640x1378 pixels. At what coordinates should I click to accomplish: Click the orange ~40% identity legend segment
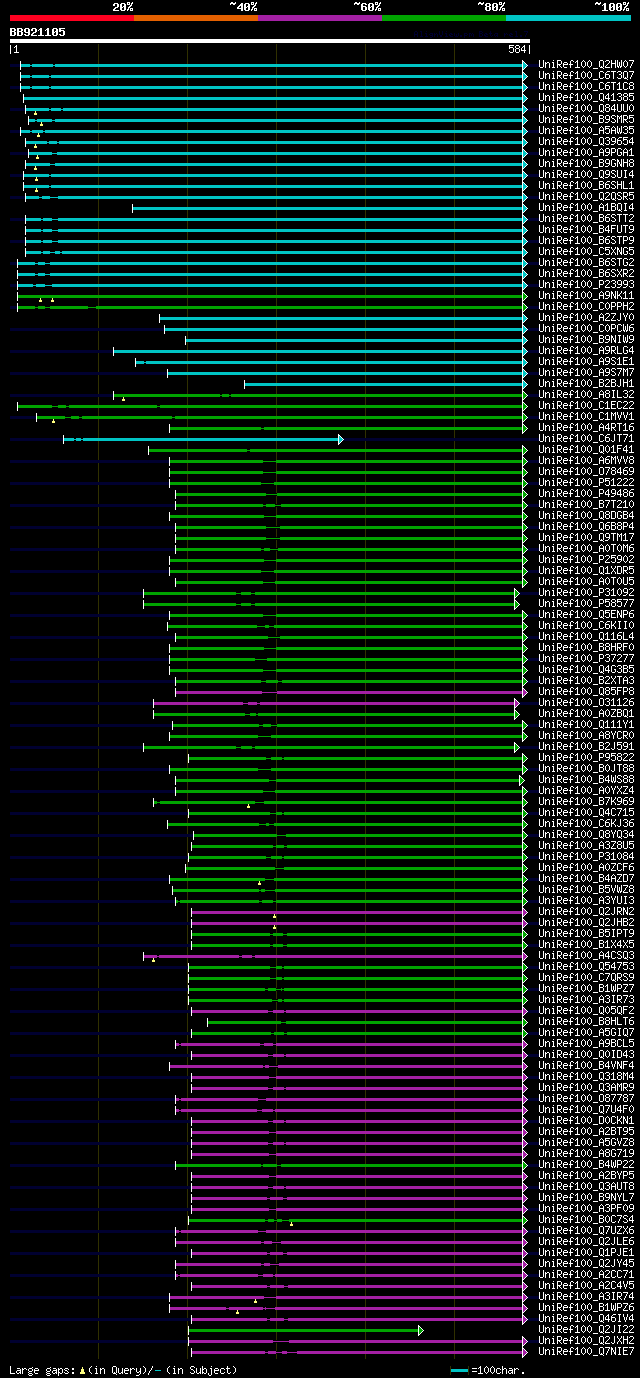point(196,17)
